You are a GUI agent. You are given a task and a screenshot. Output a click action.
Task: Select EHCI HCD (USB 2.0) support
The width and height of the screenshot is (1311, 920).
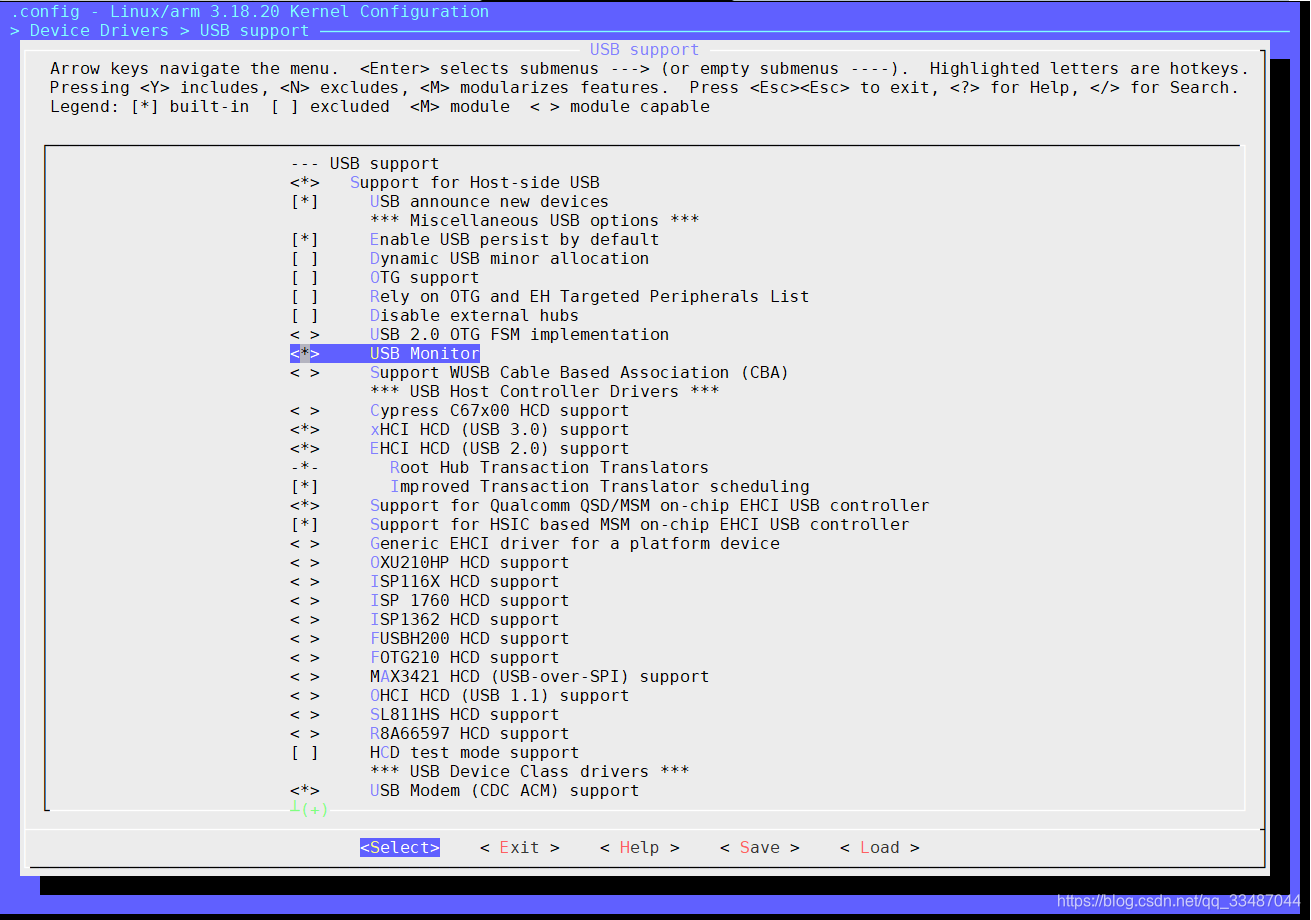point(499,449)
